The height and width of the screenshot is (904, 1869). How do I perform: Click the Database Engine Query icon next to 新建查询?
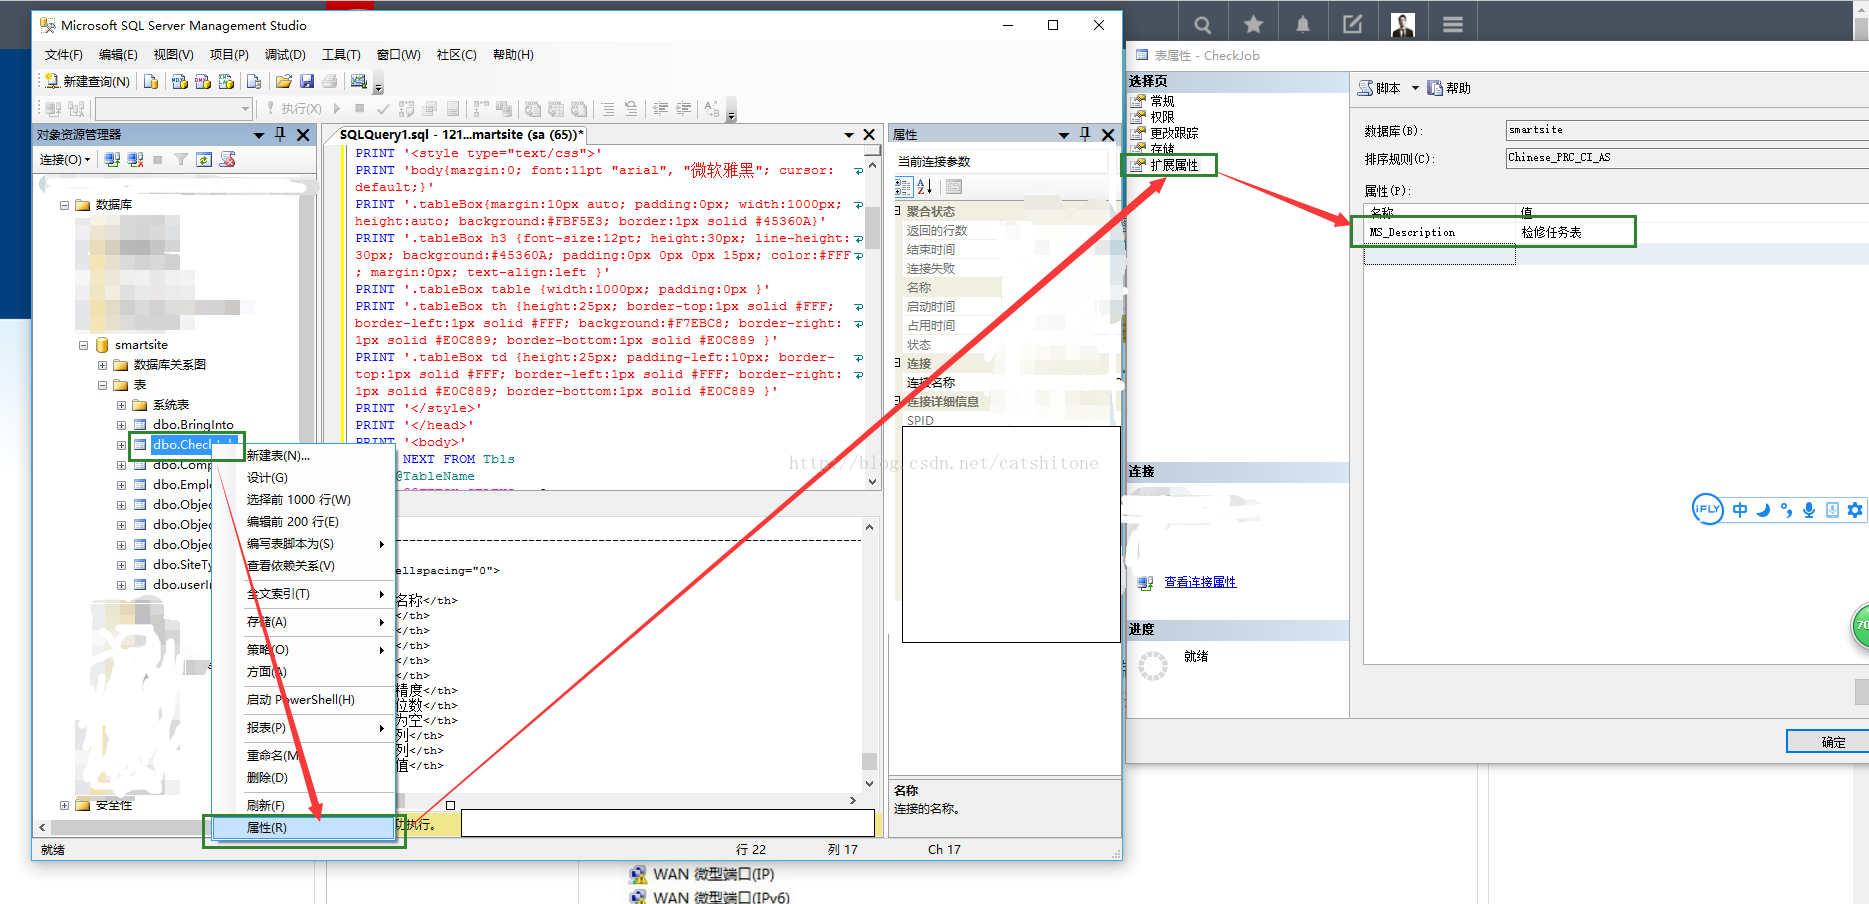(x=151, y=81)
